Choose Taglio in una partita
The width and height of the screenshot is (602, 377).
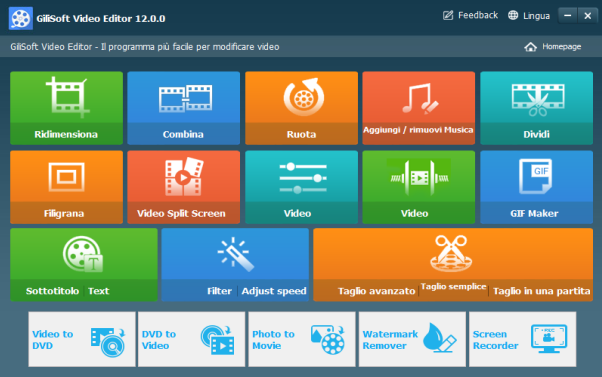coord(541,291)
